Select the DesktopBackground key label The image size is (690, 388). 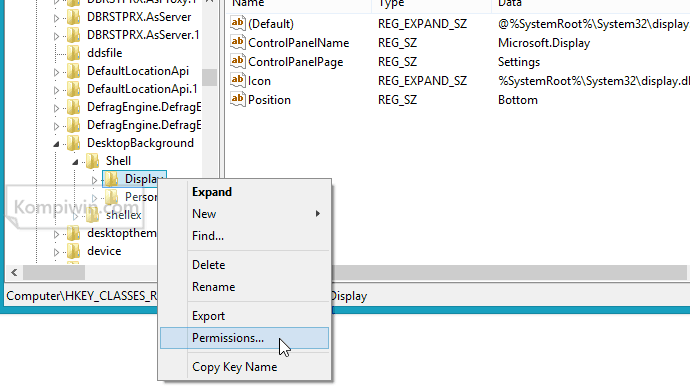(140, 143)
